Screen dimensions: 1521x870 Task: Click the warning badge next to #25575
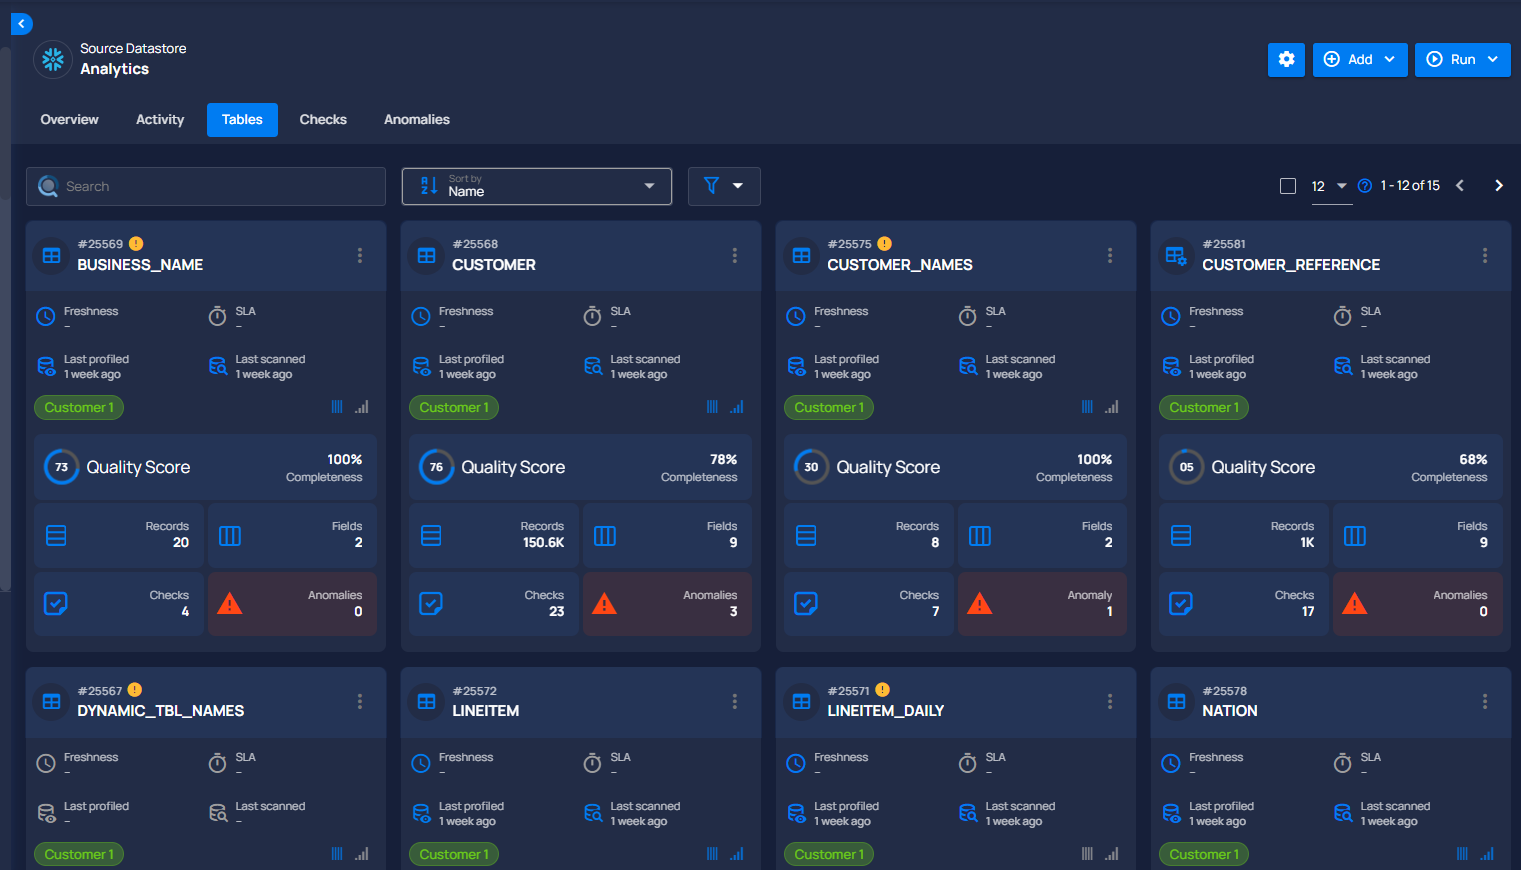click(x=884, y=243)
